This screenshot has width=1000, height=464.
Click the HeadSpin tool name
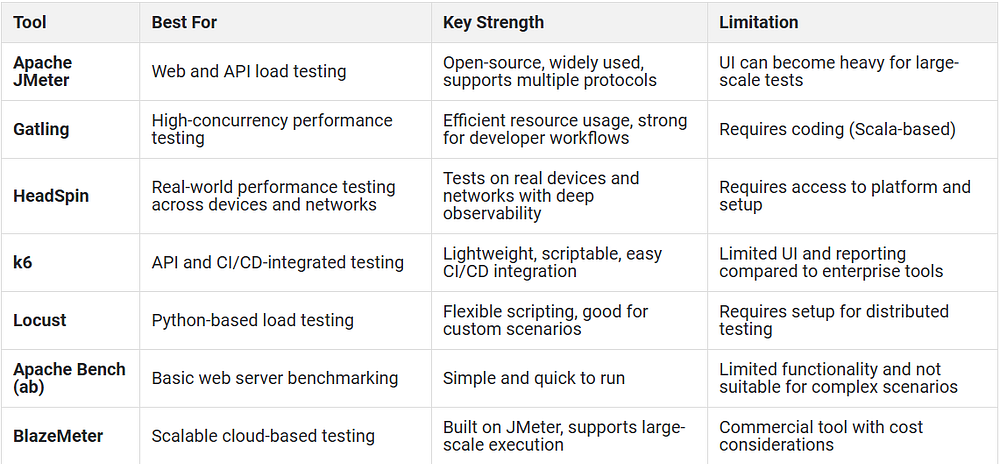(51, 196)
